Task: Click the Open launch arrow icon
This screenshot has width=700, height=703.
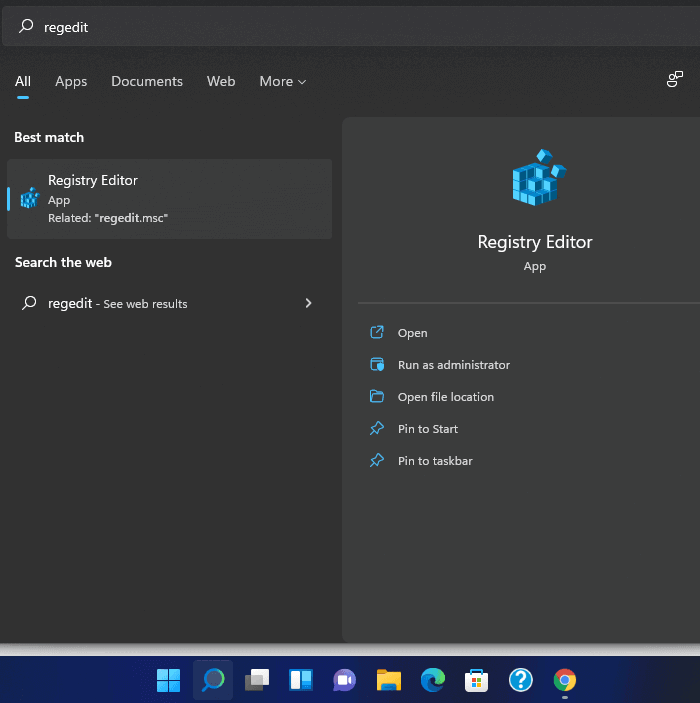Action: click(377, 332)
